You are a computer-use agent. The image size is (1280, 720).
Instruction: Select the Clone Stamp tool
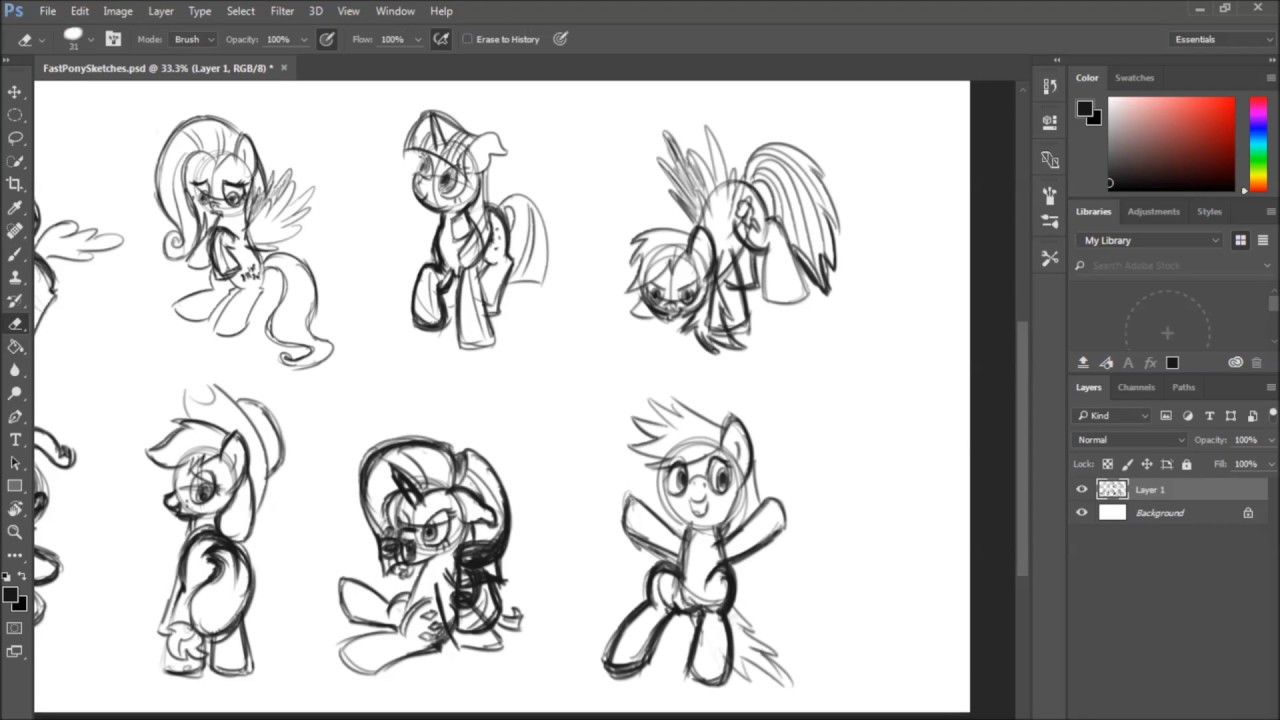click(x=15, y=277)
